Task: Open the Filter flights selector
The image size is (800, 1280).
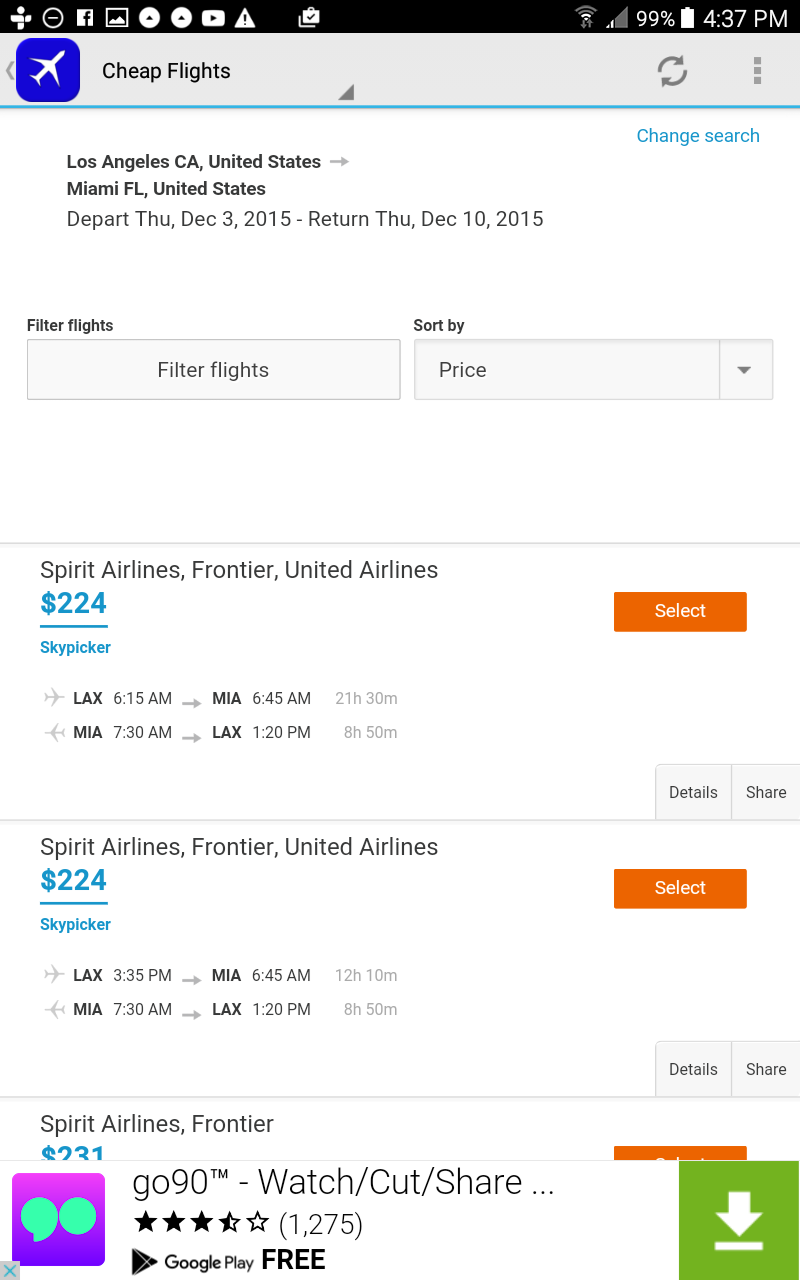Action: (213, 369)
